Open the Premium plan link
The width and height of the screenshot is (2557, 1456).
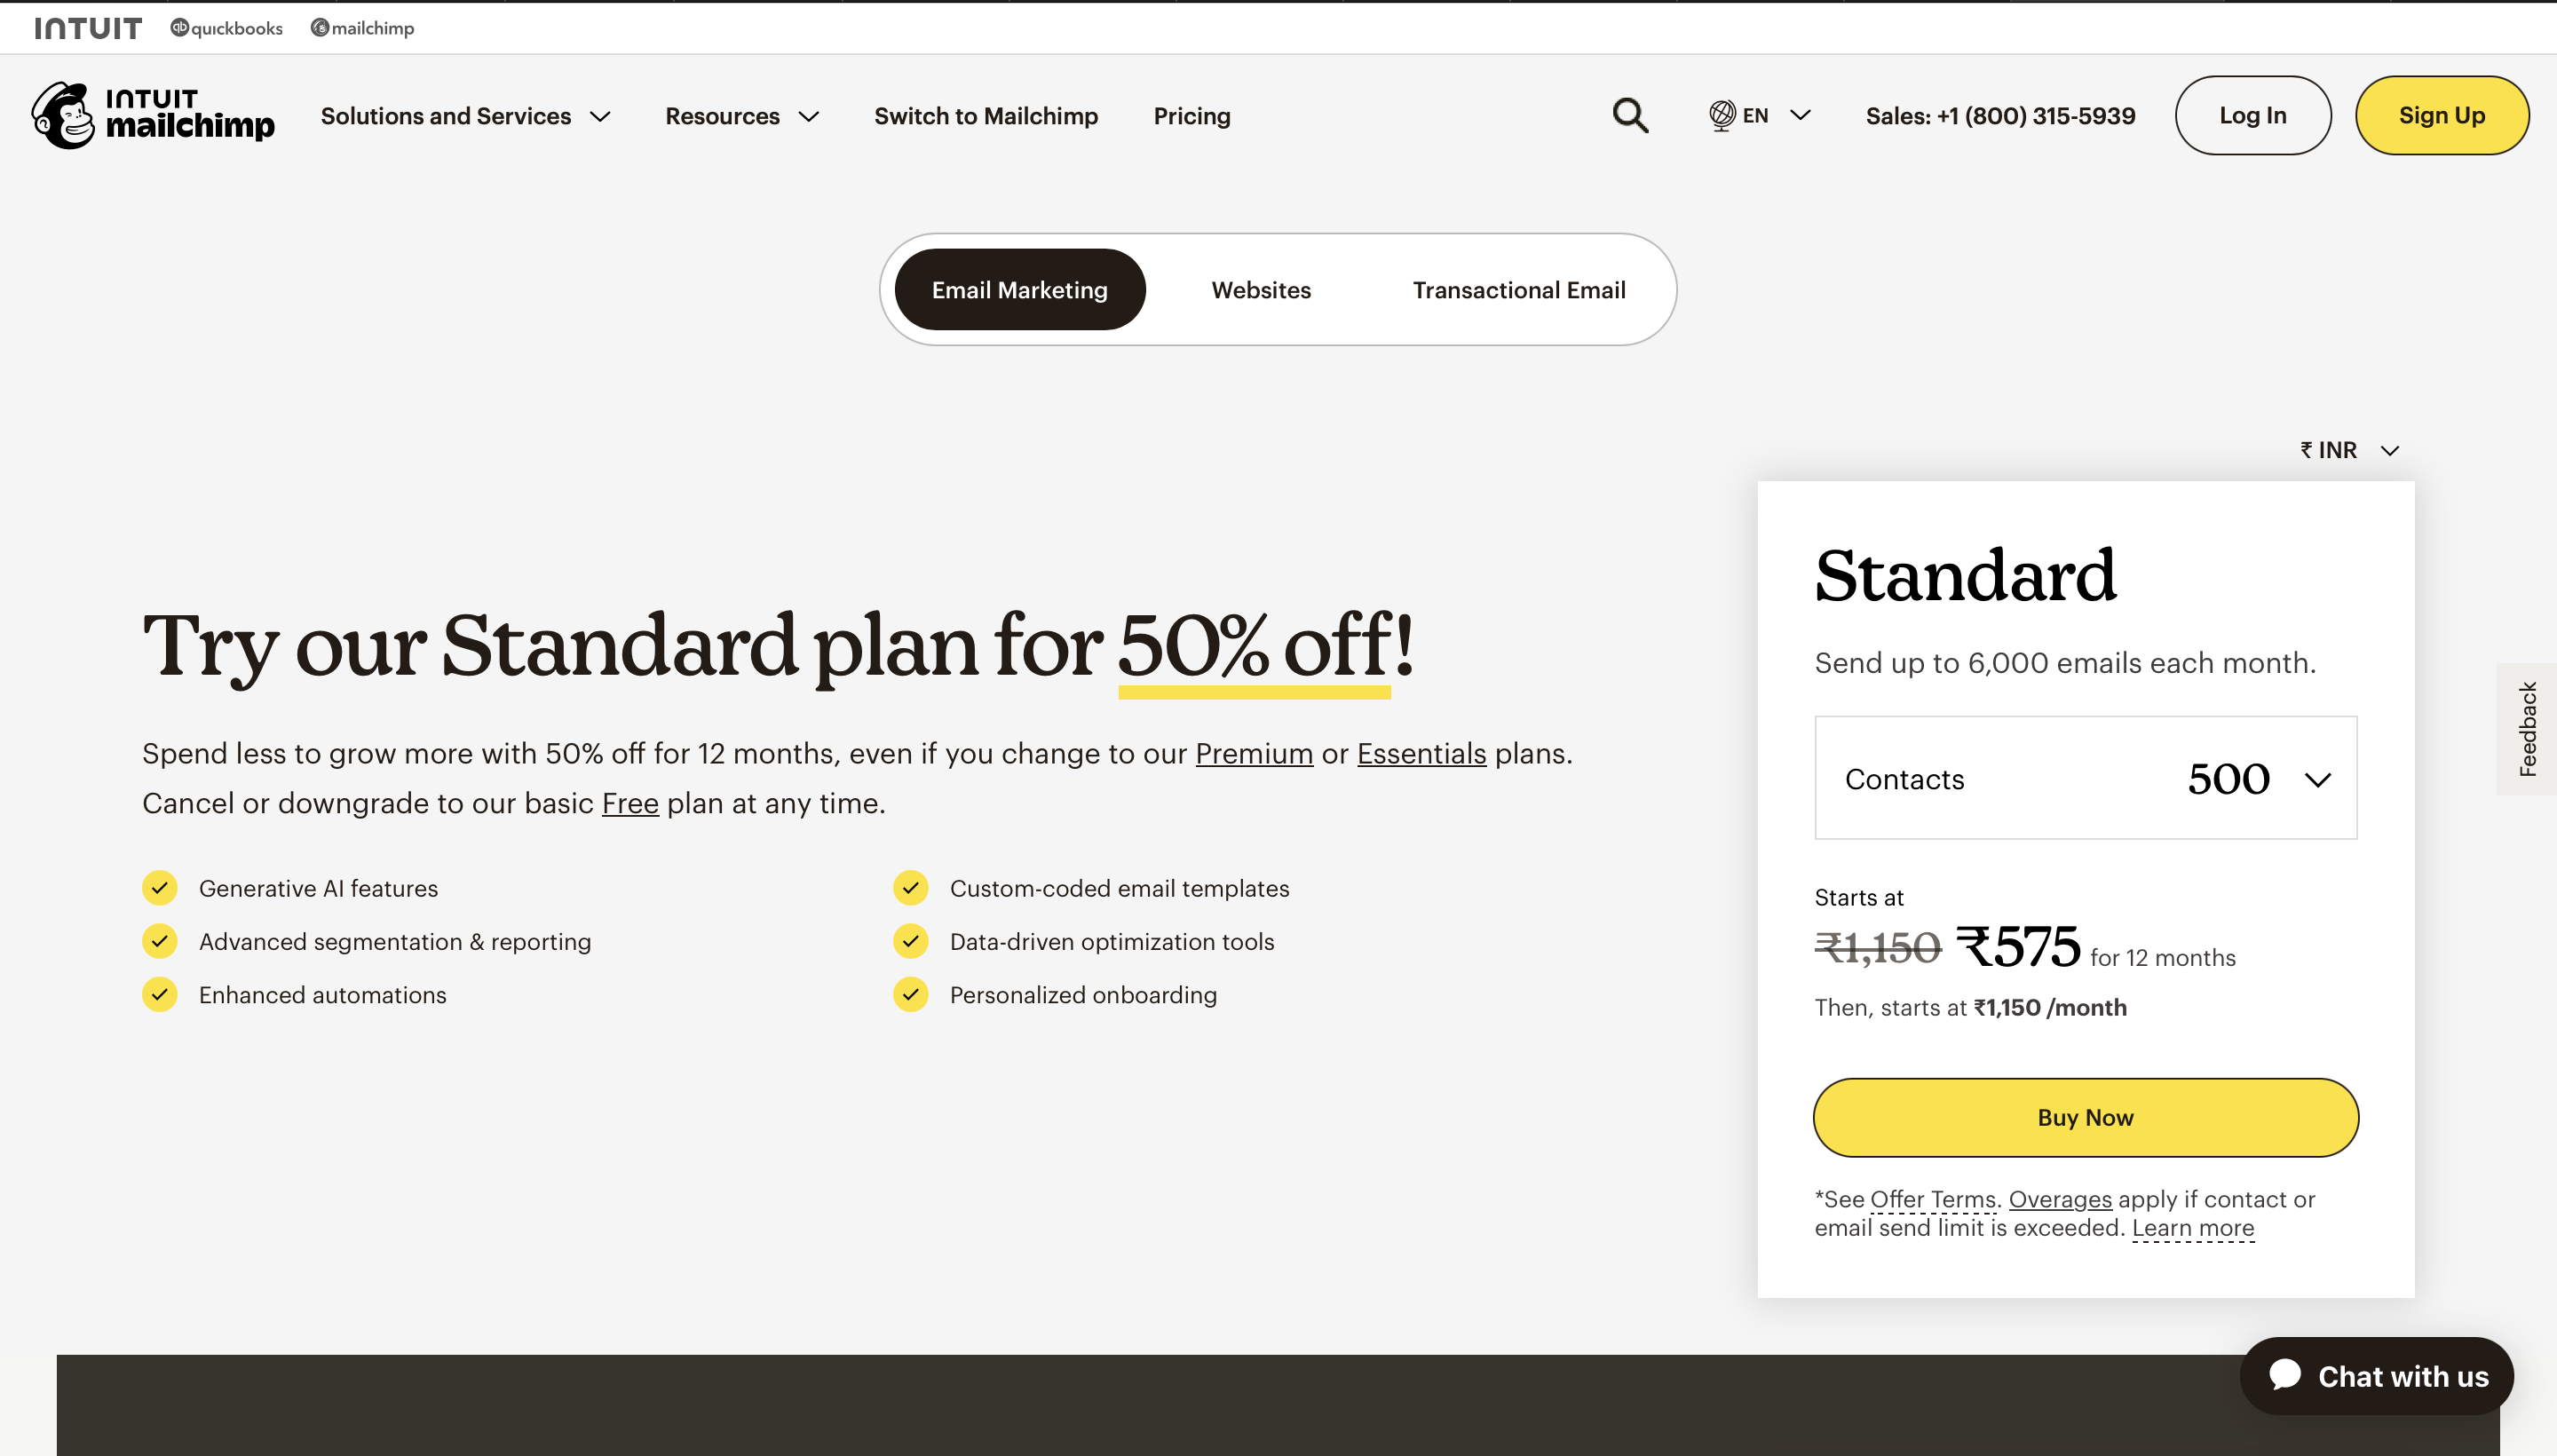pos(1254,753)
